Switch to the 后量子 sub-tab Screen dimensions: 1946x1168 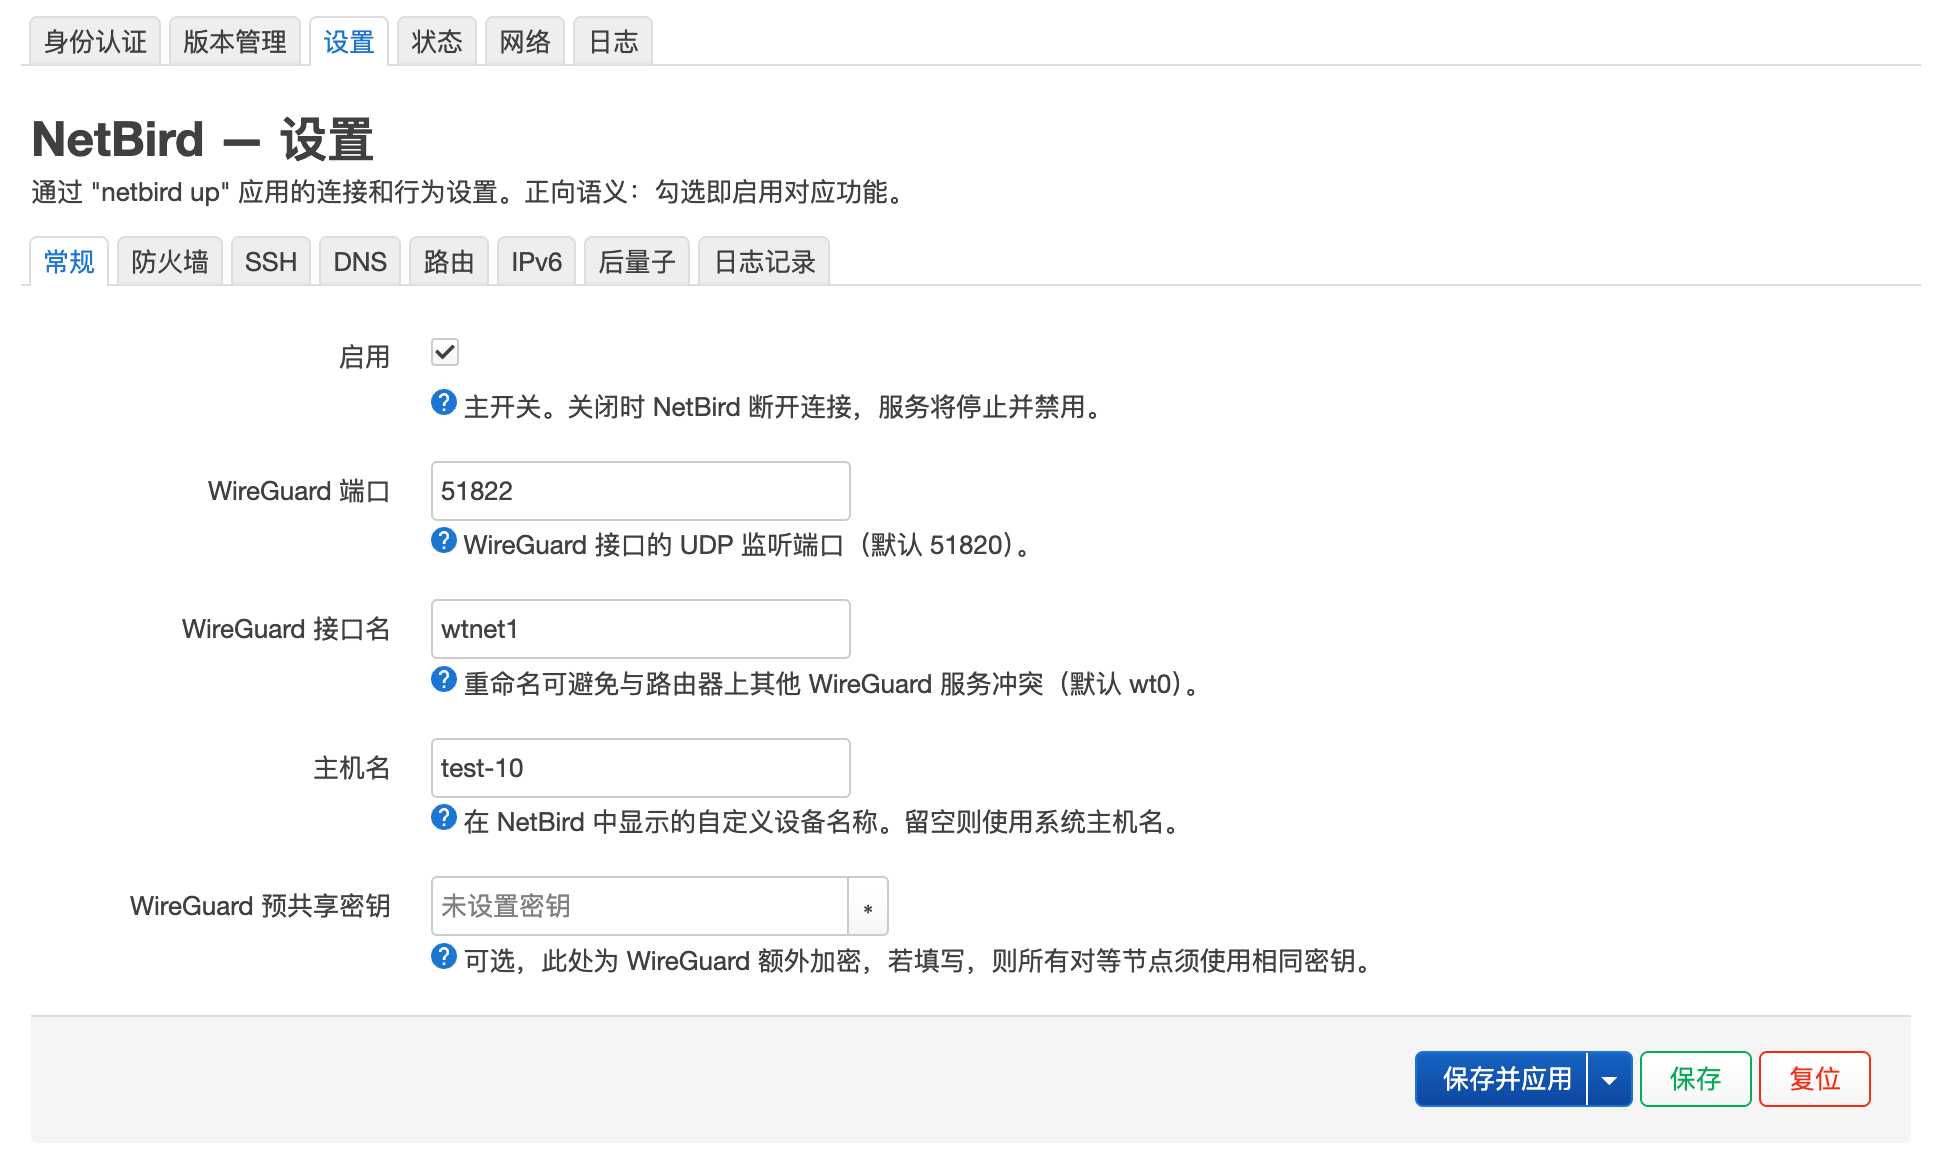pos(637,261)
